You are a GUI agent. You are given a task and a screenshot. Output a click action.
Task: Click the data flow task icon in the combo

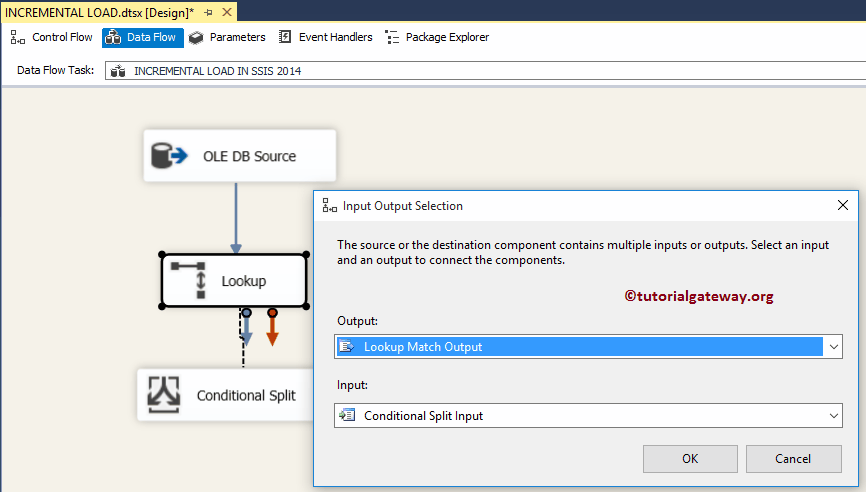pos(118,71)
